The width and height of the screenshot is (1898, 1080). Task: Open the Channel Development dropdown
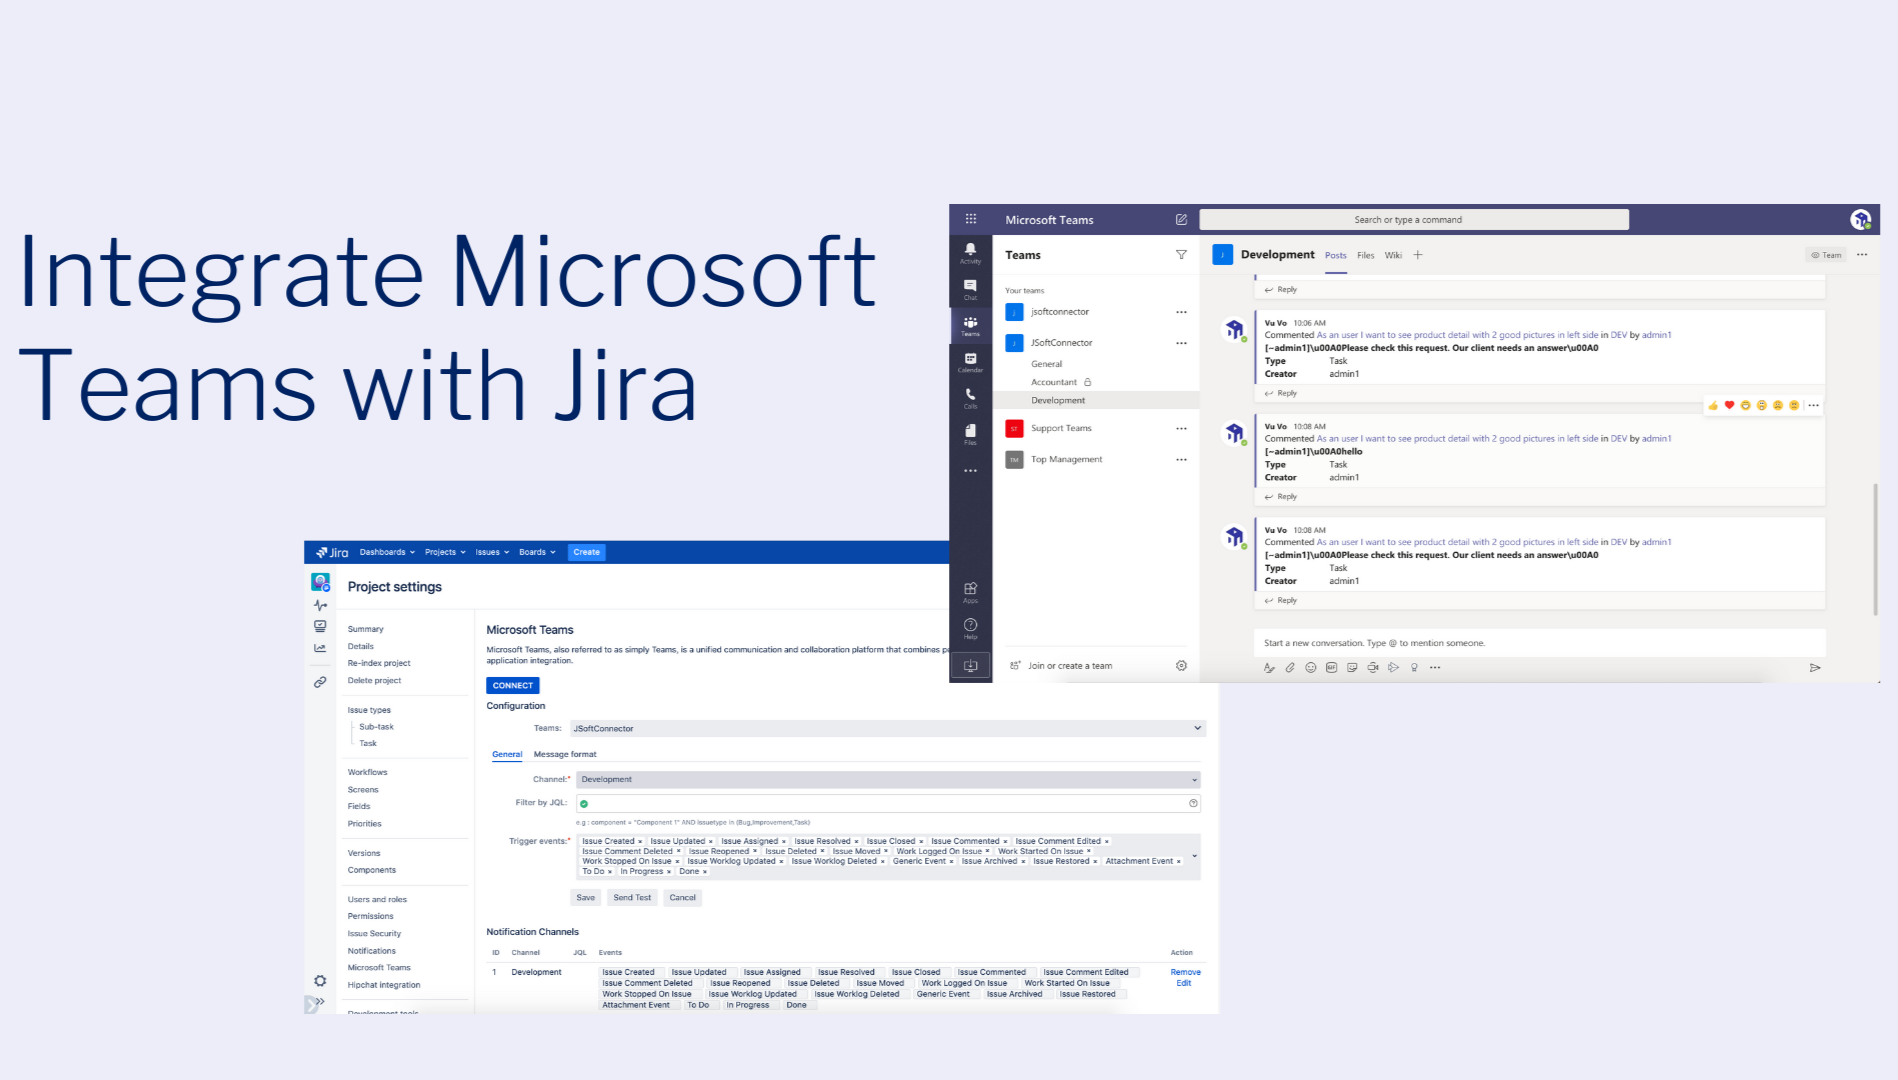pyautogui.click(x=888, y=779)
